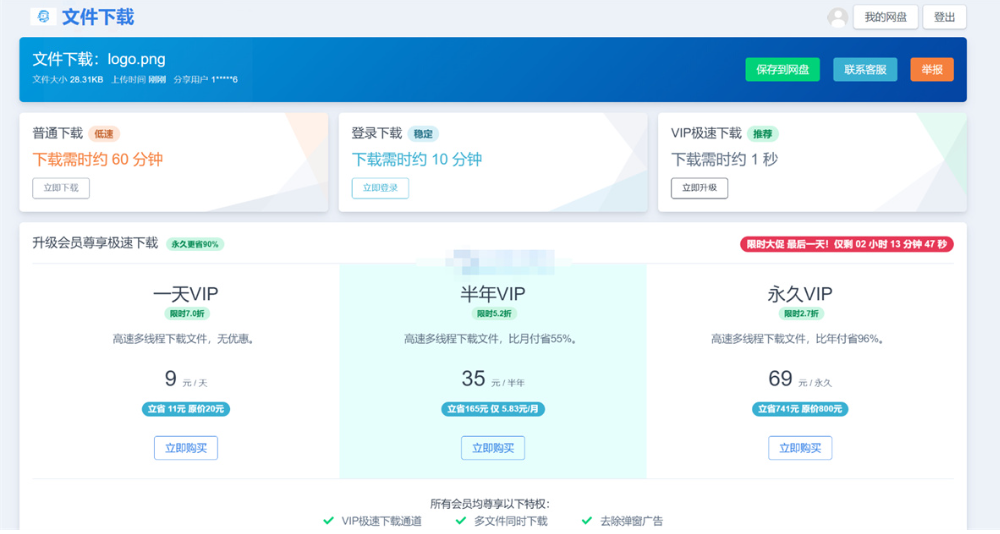The height and width of the screenshot is (534, 1000).
Task: Click the 稳定 badge next to 登录下载
Action: 423,134
